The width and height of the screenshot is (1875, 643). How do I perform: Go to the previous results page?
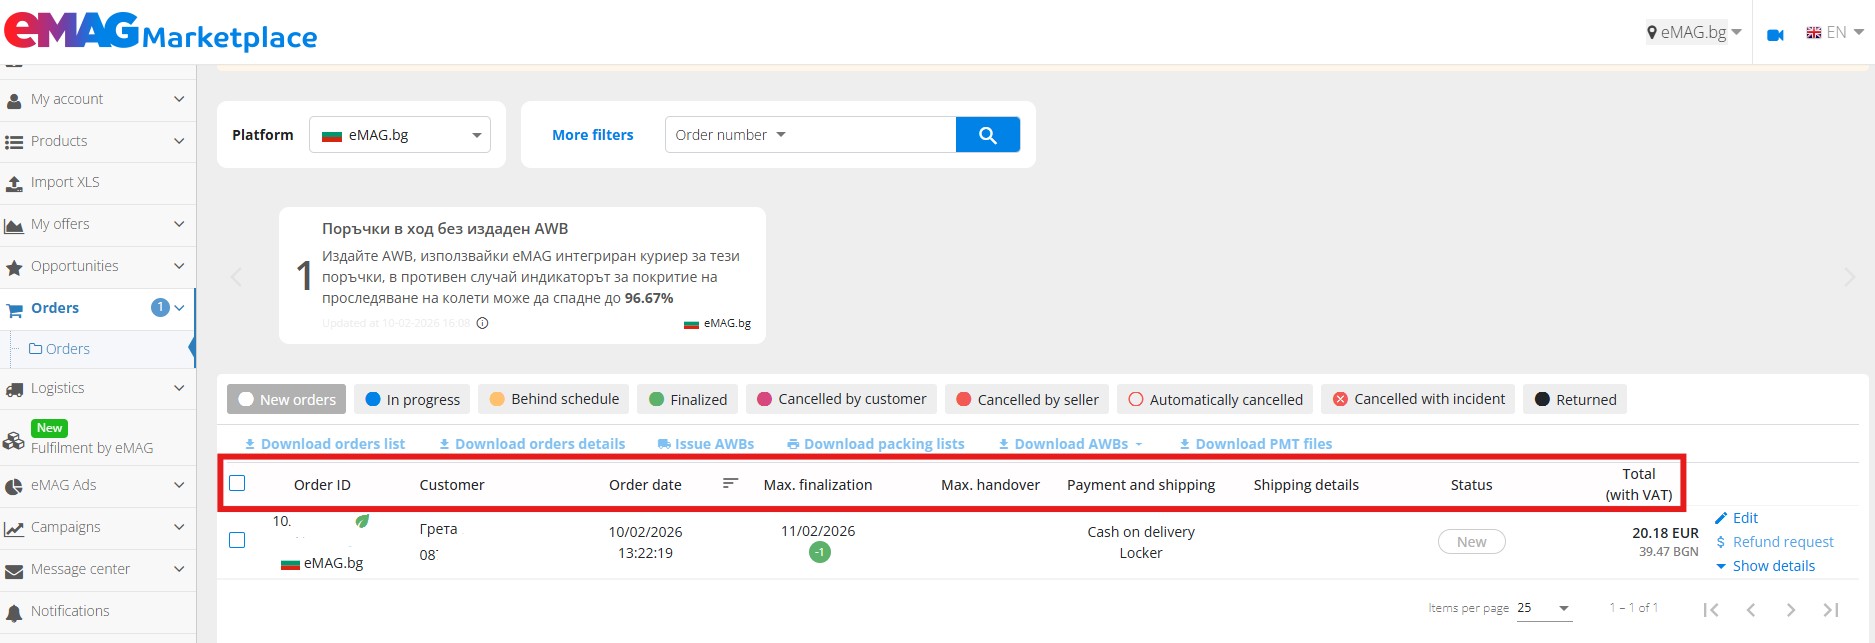(x=1751, y=609)
